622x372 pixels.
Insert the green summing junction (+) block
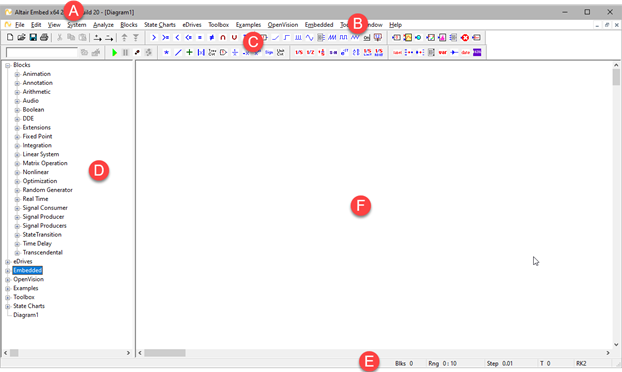coord(189,52)
